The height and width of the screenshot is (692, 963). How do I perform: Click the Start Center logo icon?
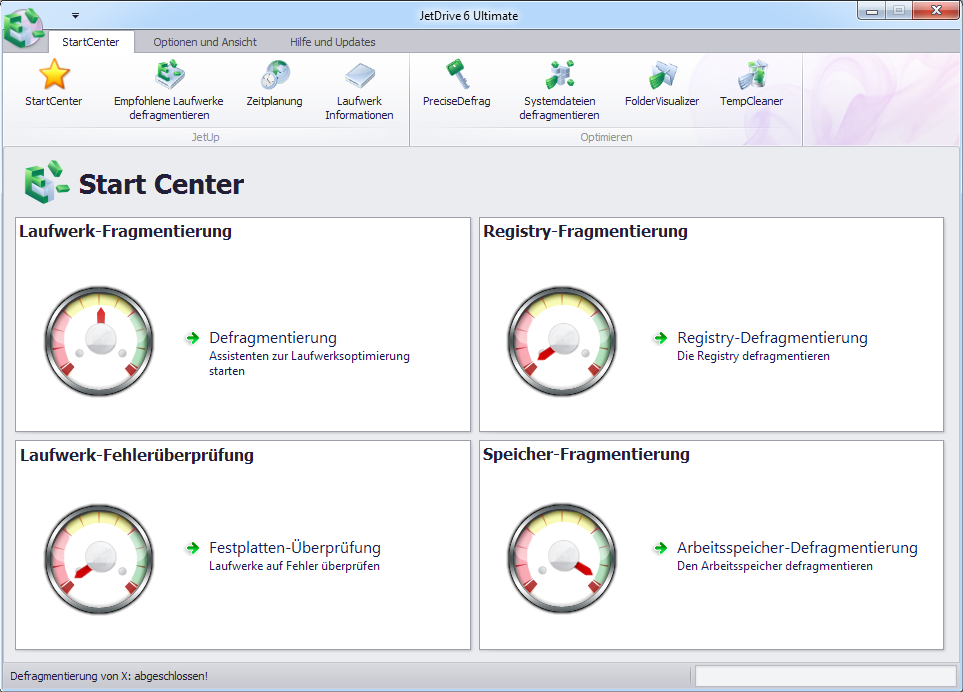(47, 182)
